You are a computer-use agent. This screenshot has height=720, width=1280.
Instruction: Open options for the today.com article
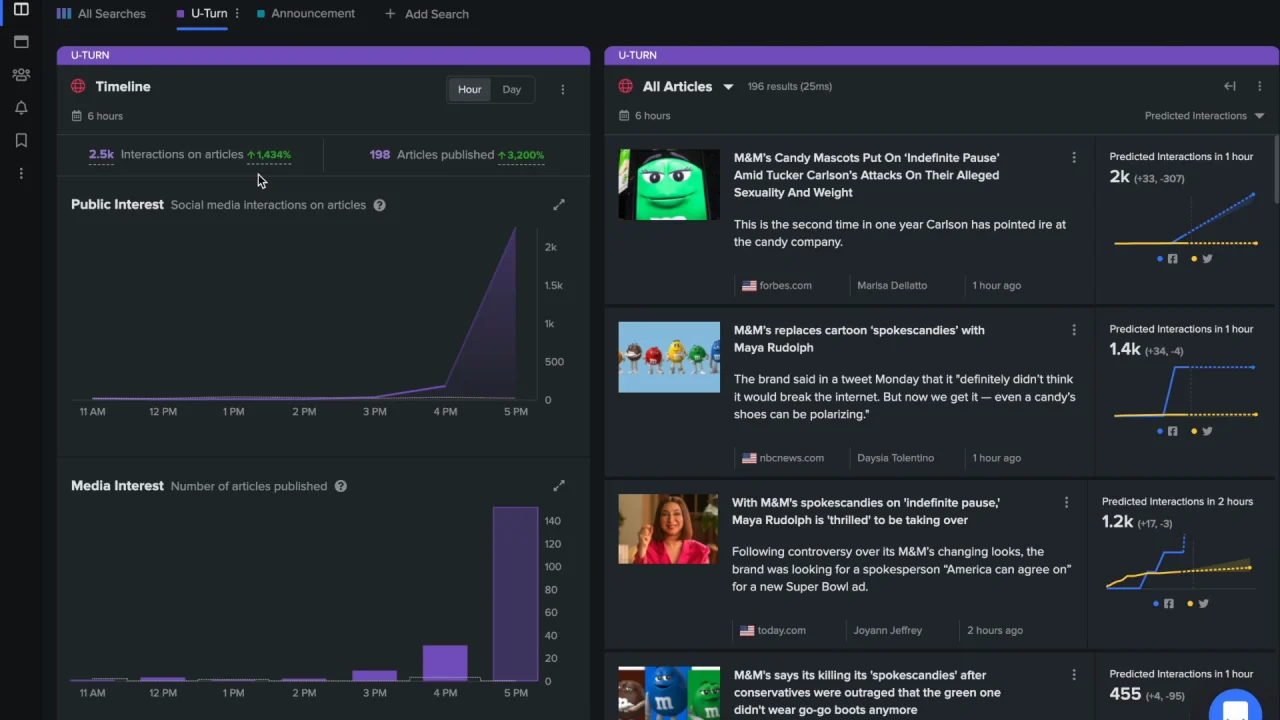(1066, 503)
